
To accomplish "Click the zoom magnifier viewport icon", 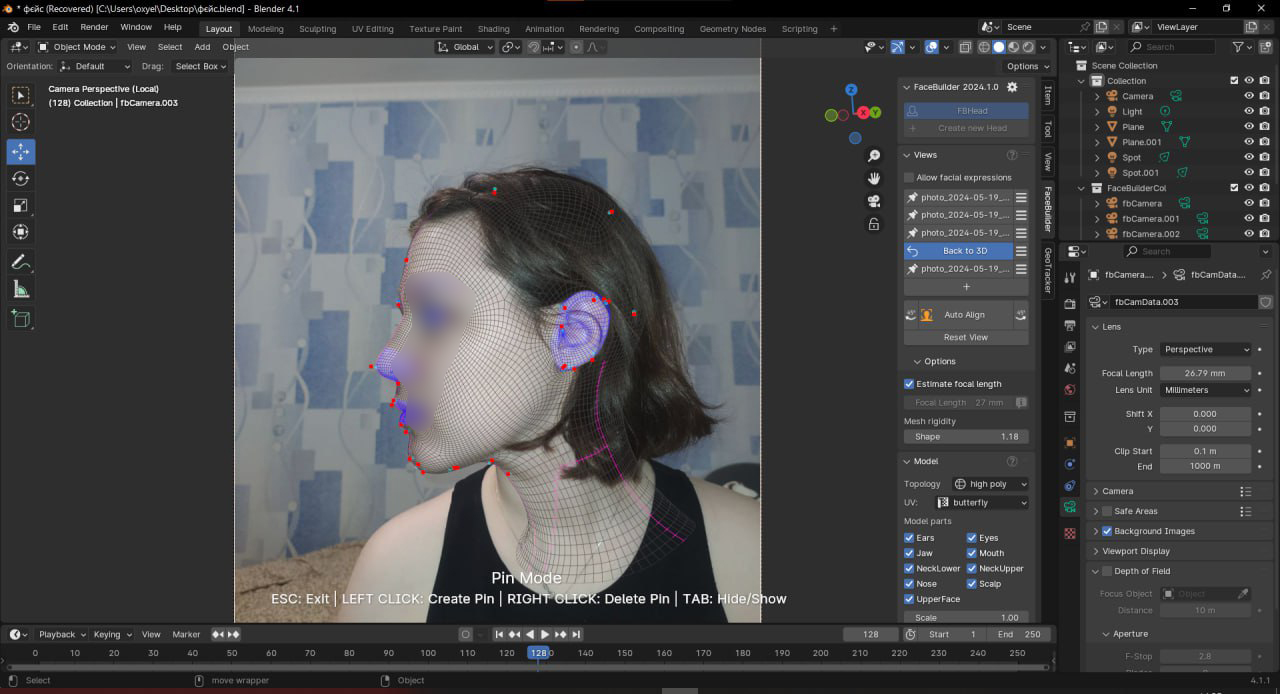I will 874,156.
